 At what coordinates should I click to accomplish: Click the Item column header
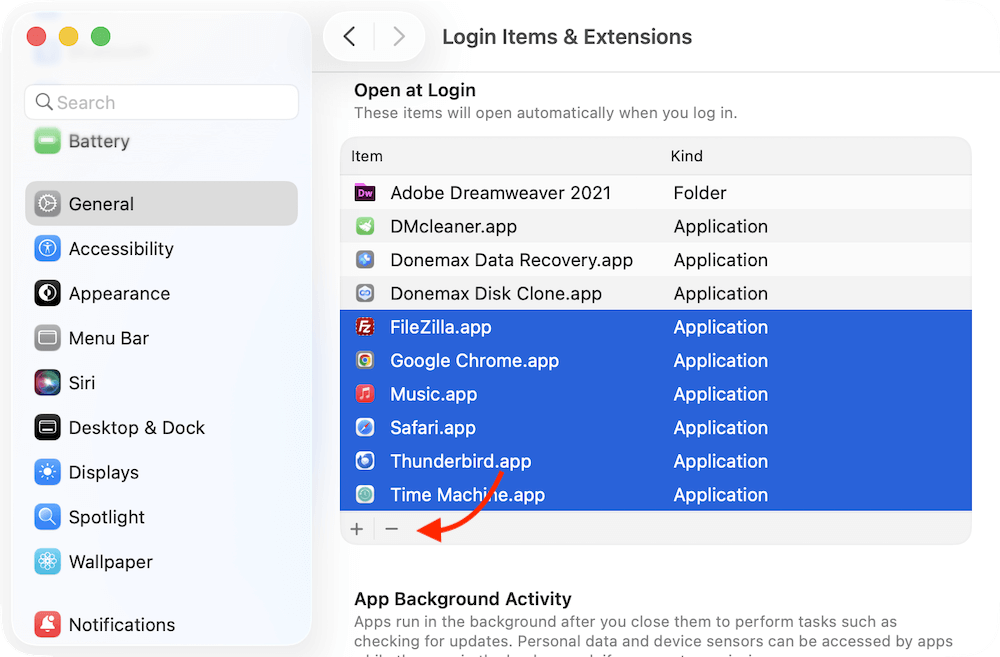[367, 156]
